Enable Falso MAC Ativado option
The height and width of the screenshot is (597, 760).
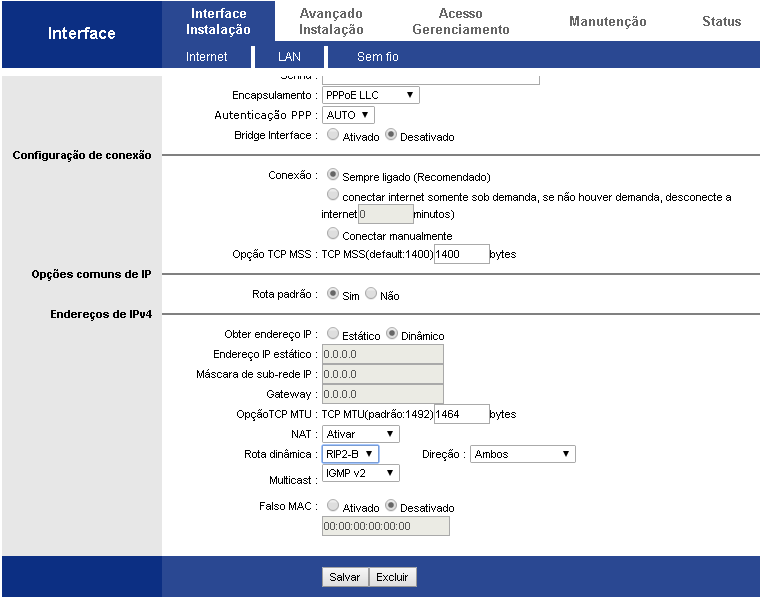pos(332,506)
